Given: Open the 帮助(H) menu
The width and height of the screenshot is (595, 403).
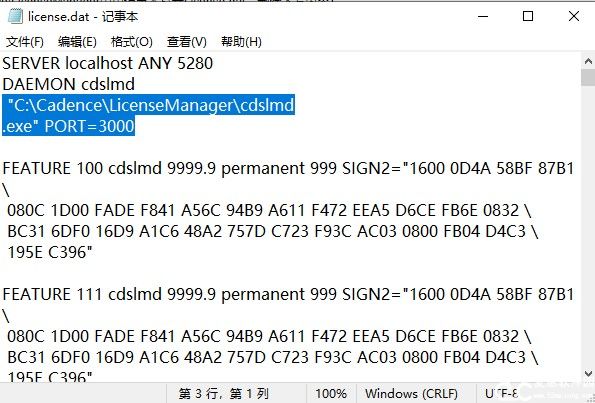Looking at the screenshot, I should coord(241,41).
